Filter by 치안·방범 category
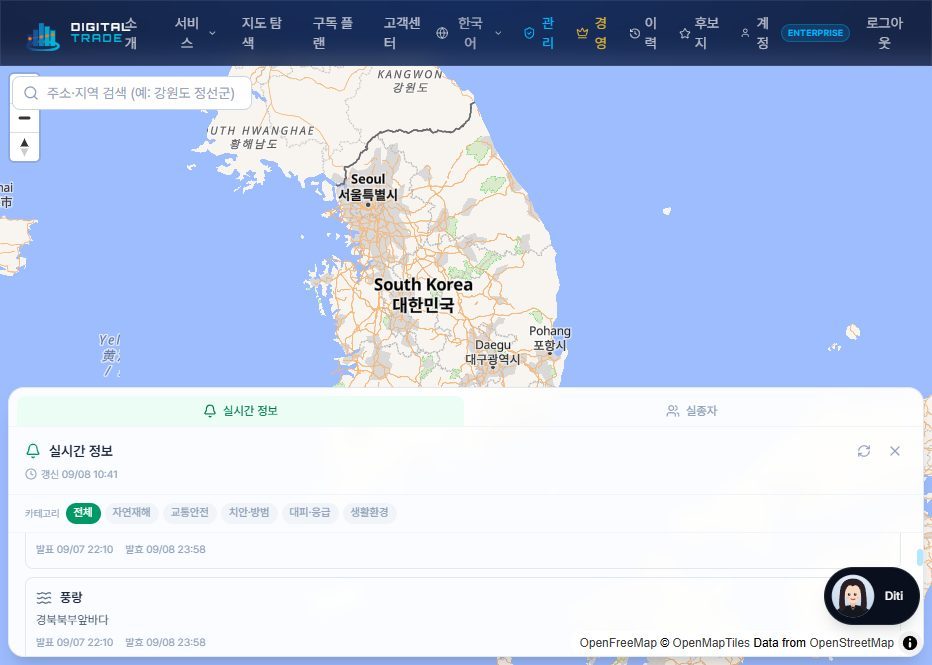This screenshot has height=665, width=932. point(249,513)
